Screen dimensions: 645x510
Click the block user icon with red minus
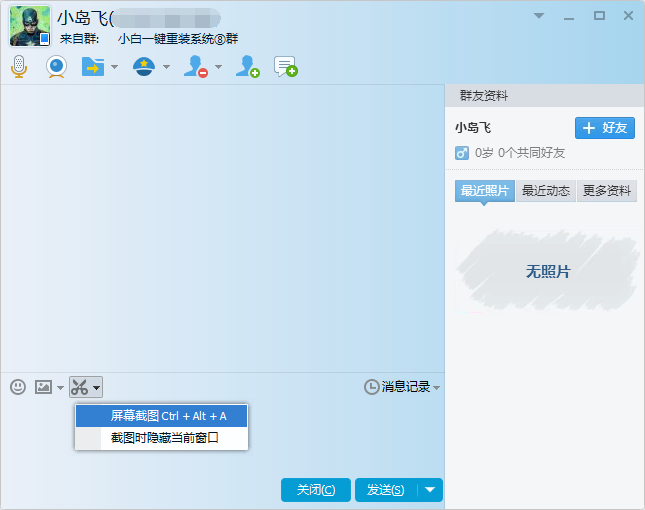pyautogui.click(x=195, y=67)
